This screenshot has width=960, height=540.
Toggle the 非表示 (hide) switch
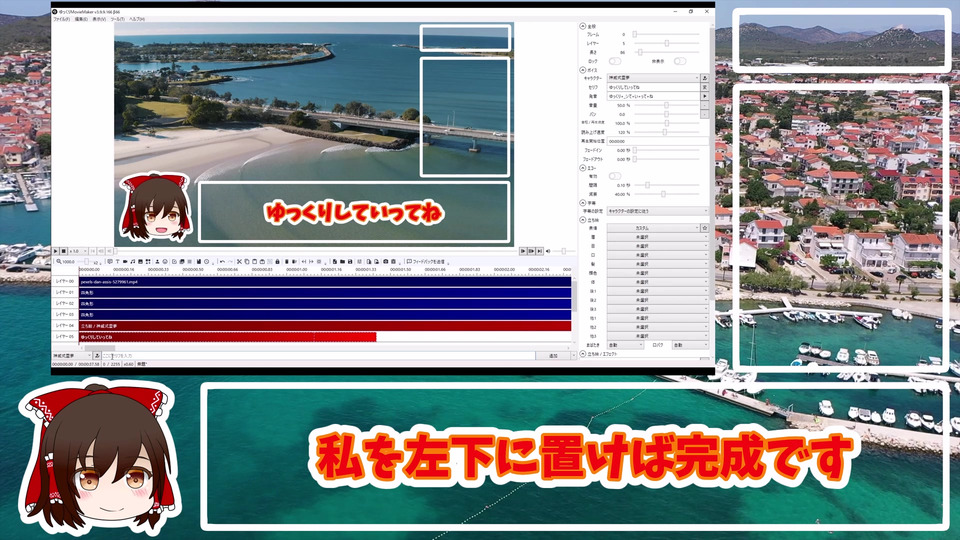coord(680,61)
